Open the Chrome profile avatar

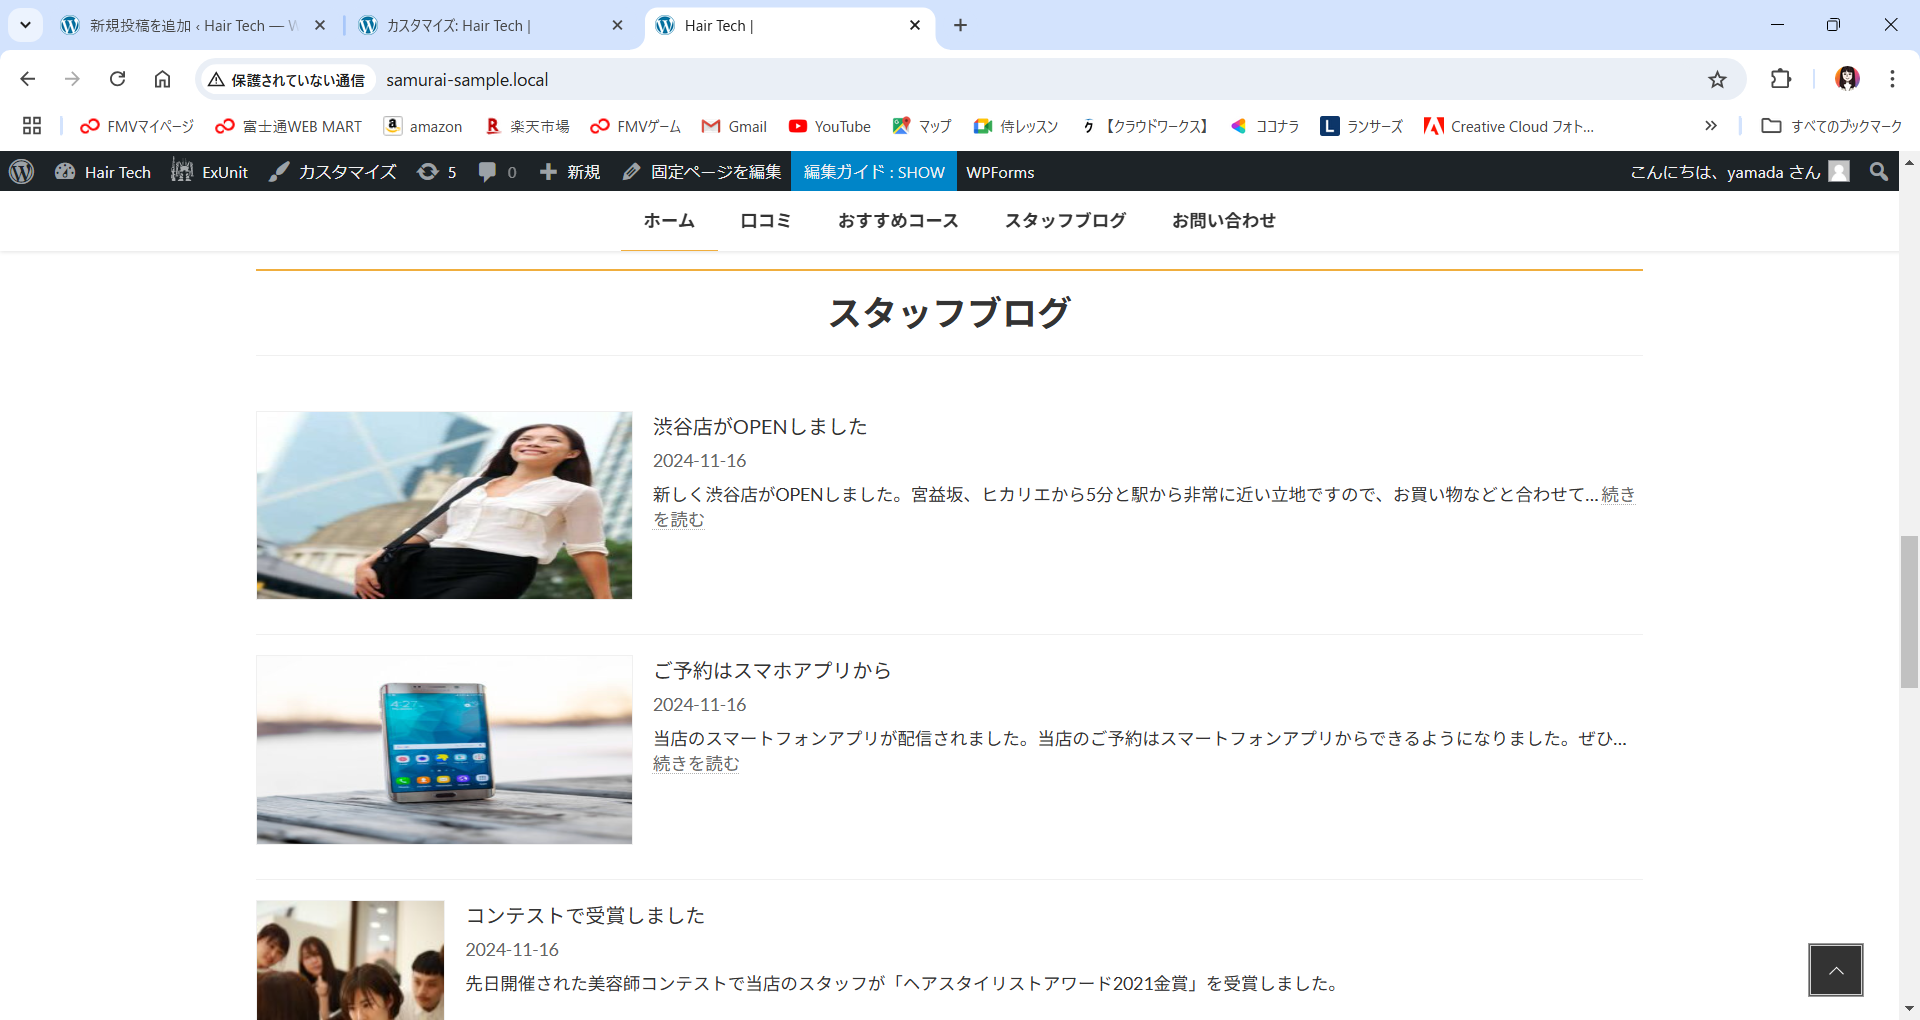pyautogui.click(x=1847, y=79)
